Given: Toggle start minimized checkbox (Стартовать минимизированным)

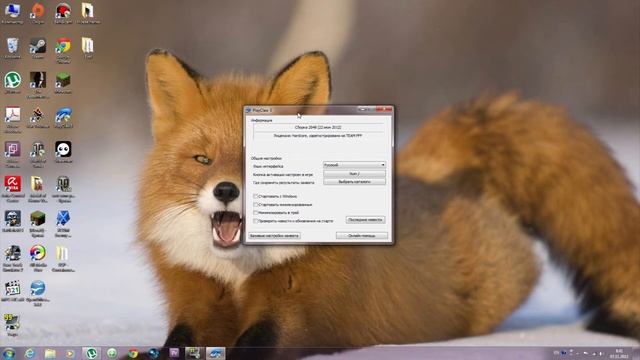Looking at the screenshot, I should (x=256, y=204).
